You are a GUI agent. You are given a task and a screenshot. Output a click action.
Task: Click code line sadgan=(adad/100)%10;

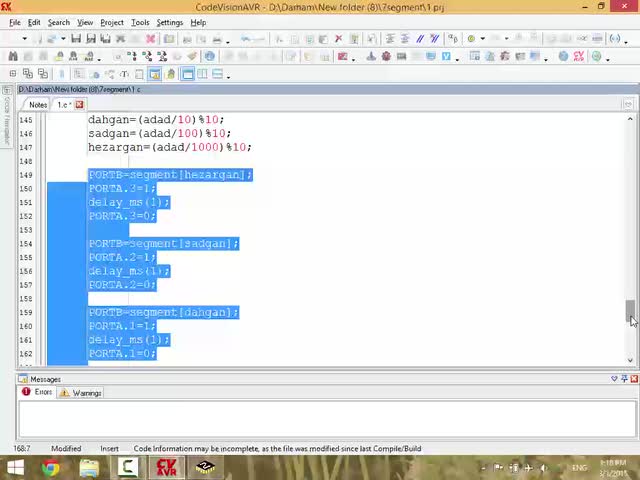tap(160, 133)
